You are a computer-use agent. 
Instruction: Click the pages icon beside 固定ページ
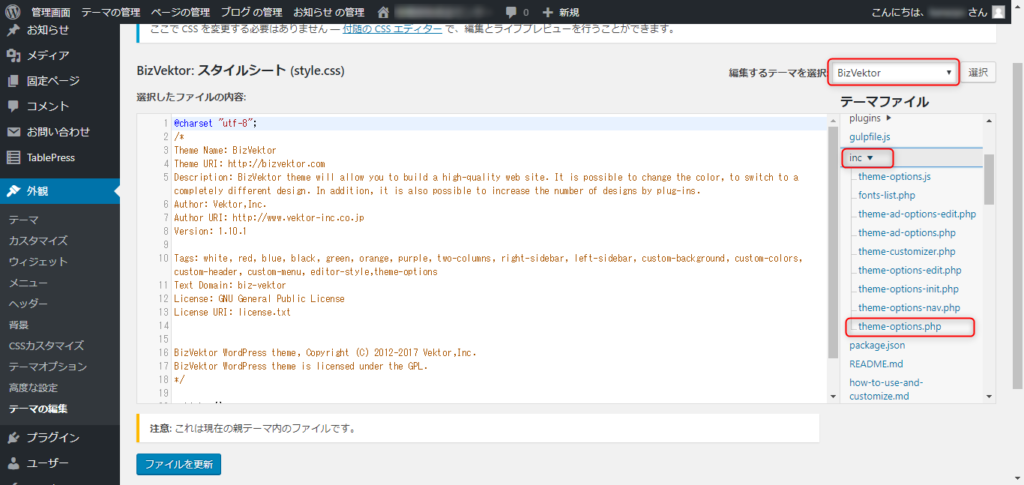point(13,81)
